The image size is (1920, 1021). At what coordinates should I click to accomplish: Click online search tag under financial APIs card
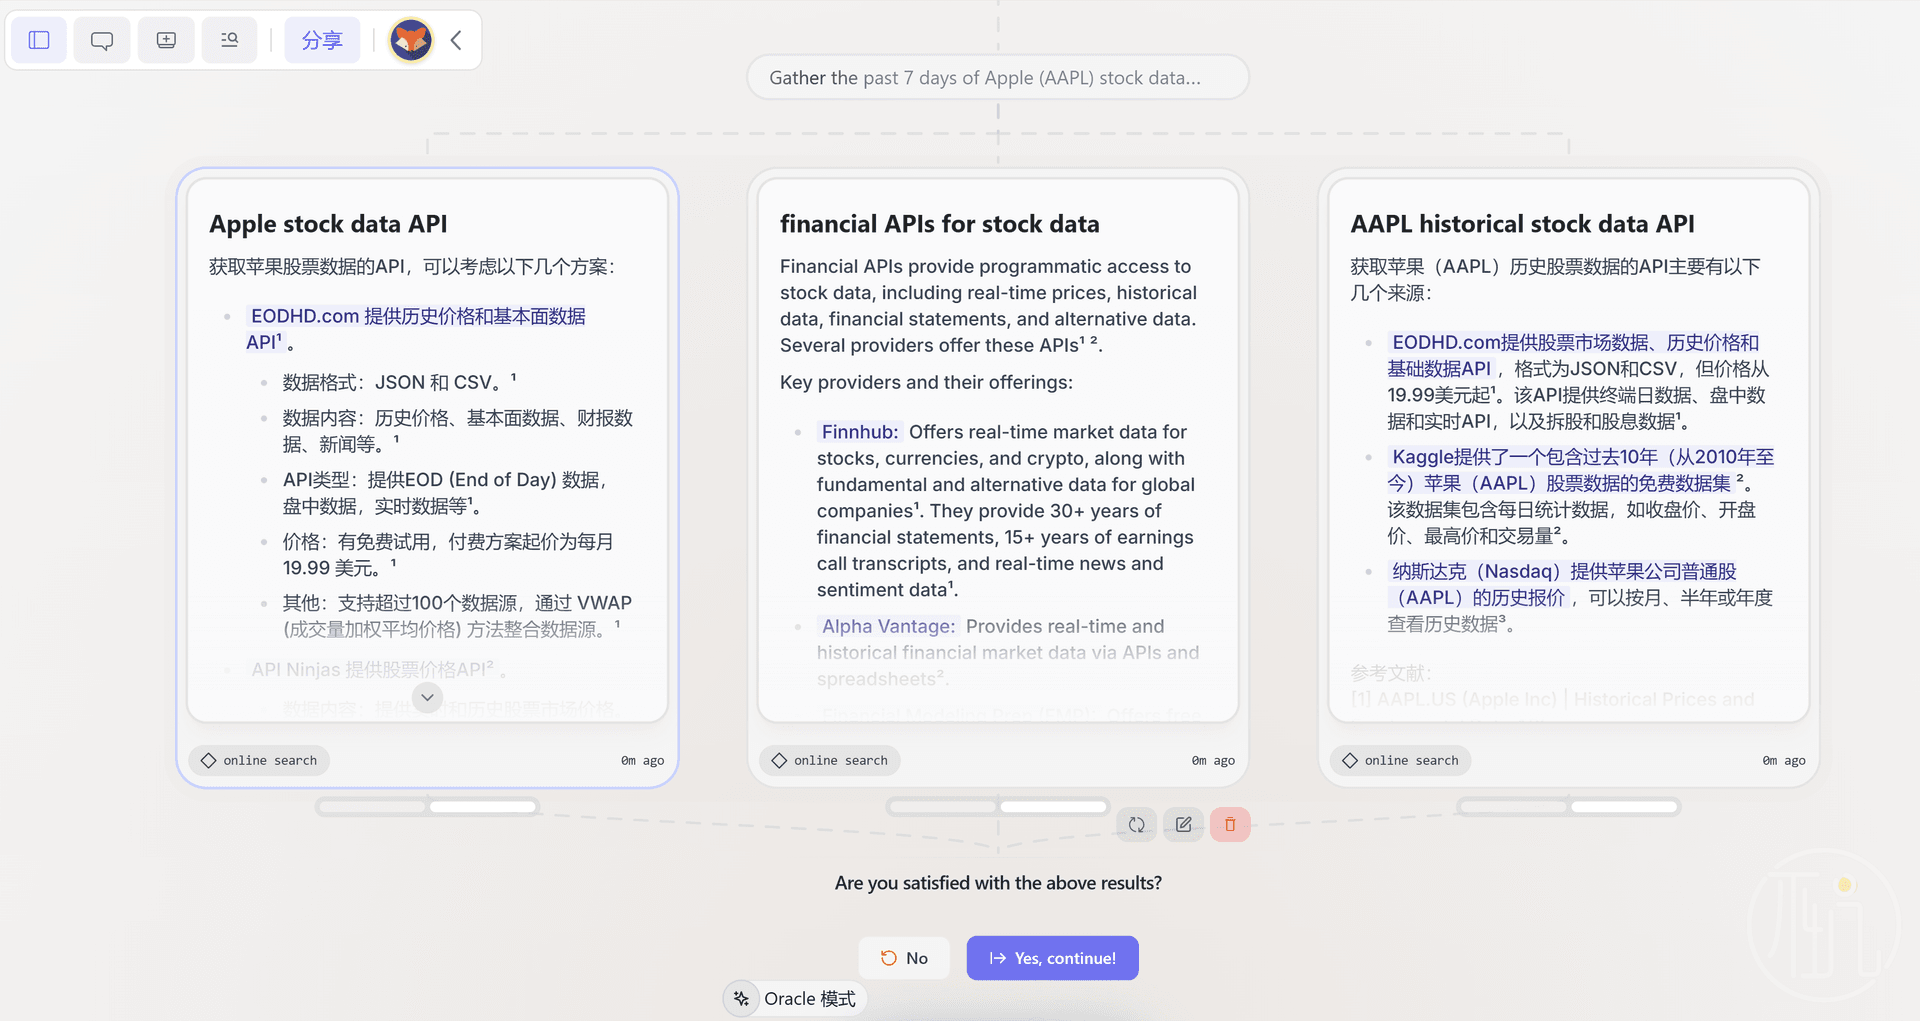coord(831,760)
